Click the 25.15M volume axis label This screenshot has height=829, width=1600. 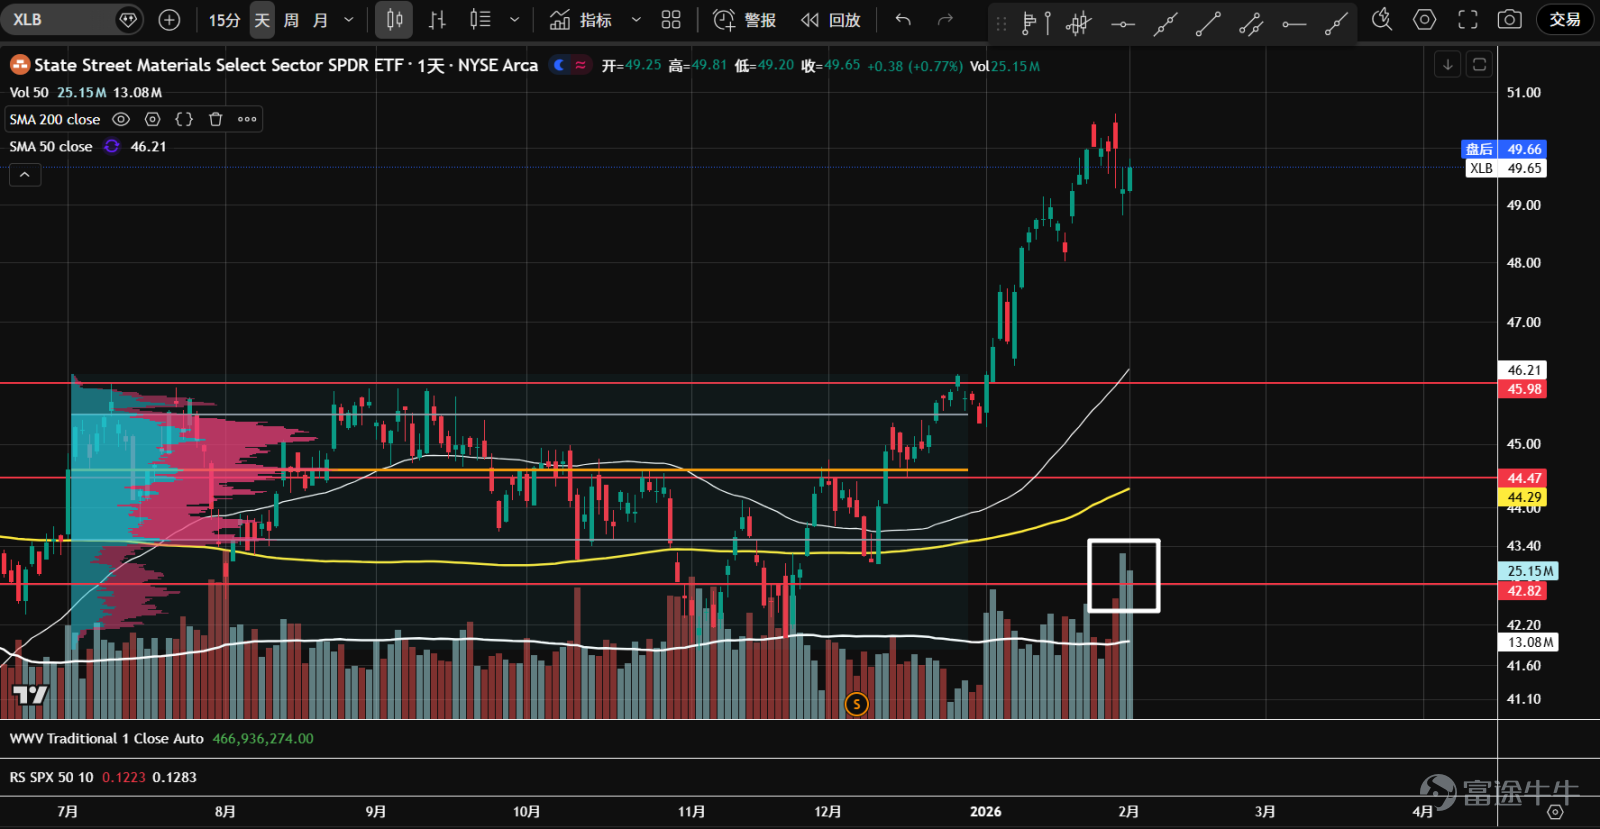[1528, 571]
